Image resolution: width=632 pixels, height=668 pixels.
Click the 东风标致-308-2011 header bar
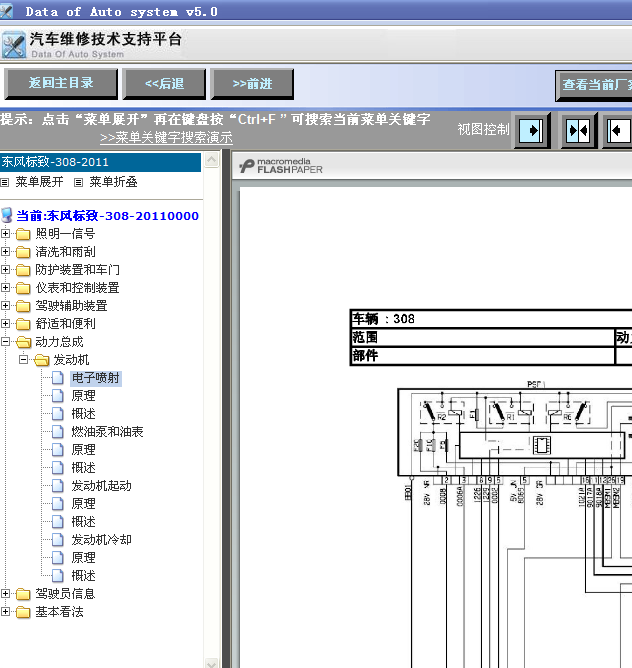pyautogui.click(x=100, y=162)
